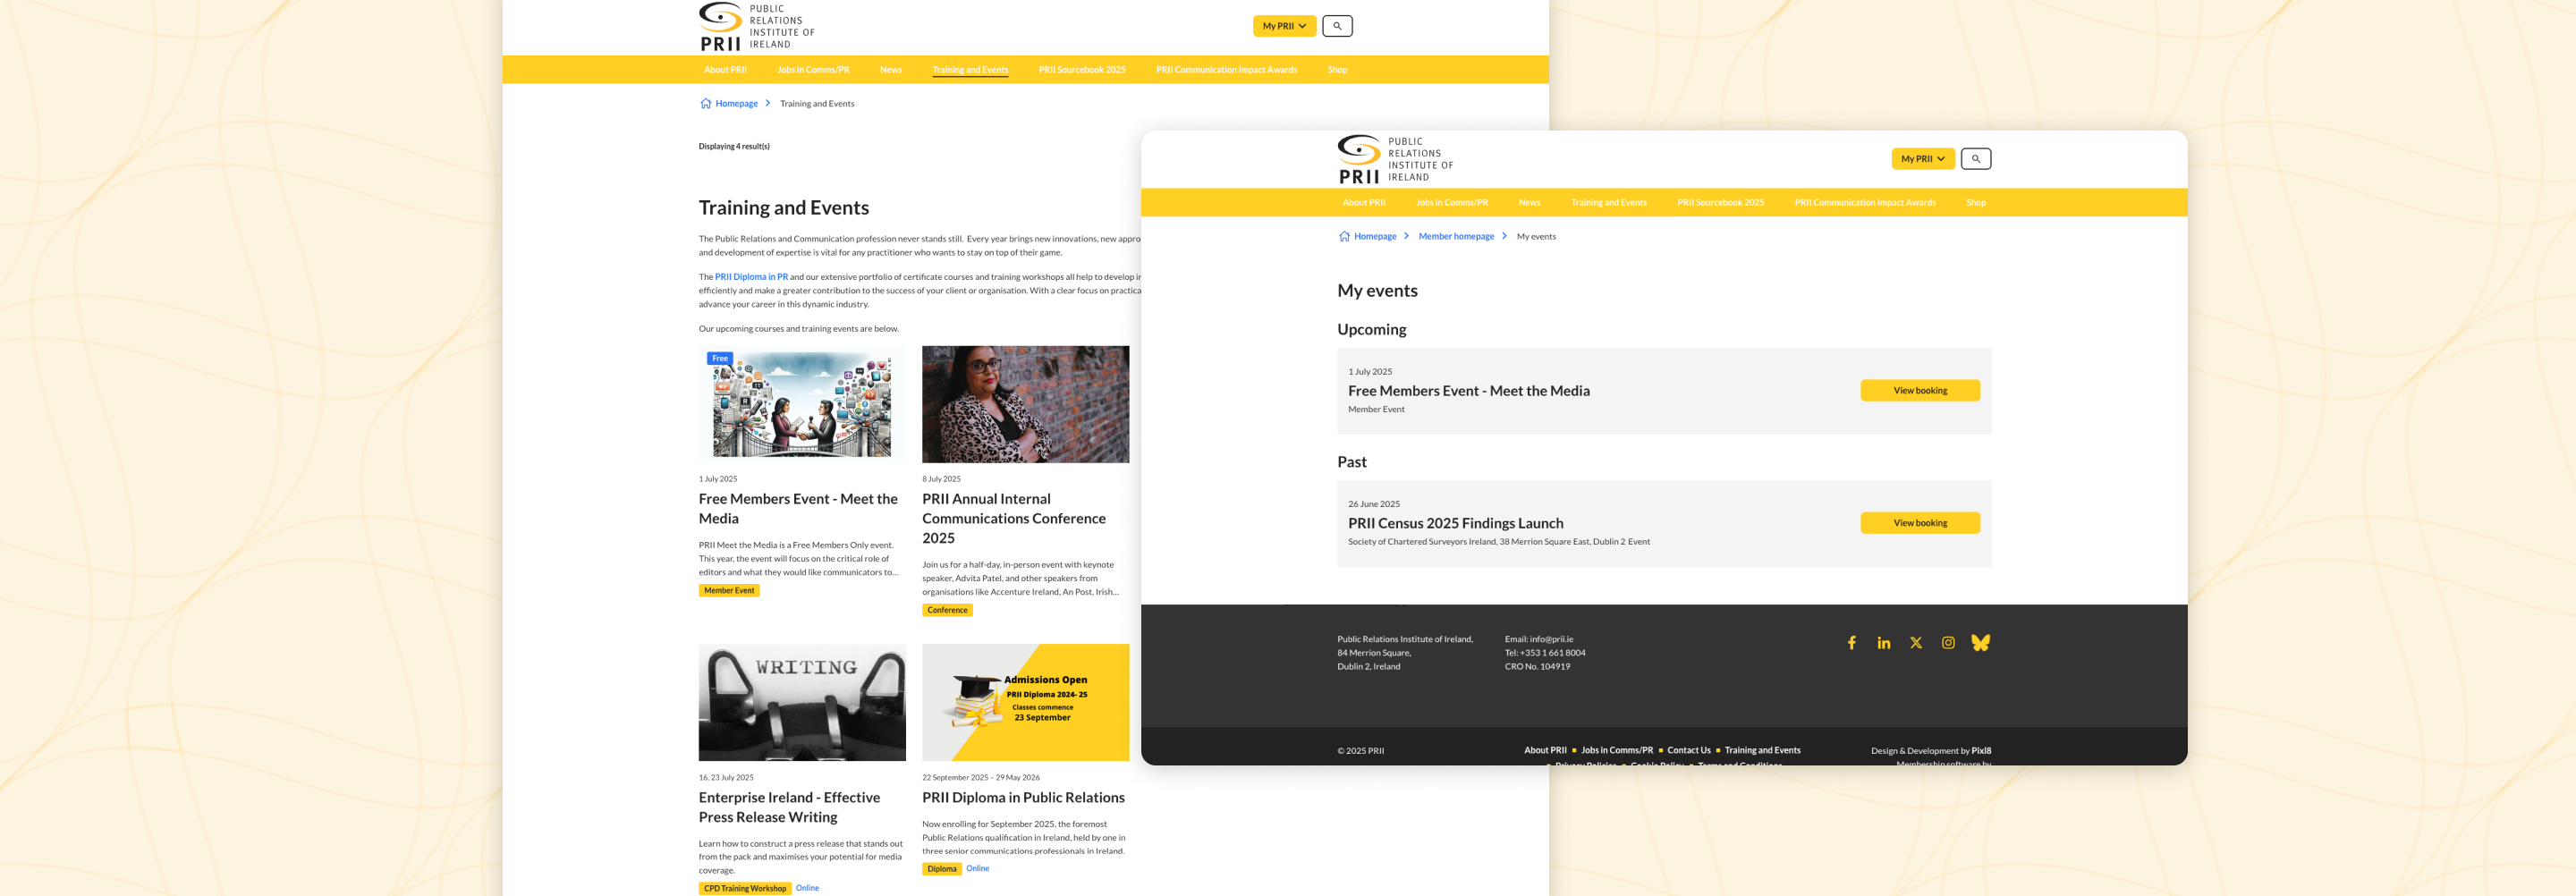Image resolution: width=2576 pixels, height=896 pixels.
Task: Open Jobs in Comms/PR in My events nav
Action: tap(1451, 203)
